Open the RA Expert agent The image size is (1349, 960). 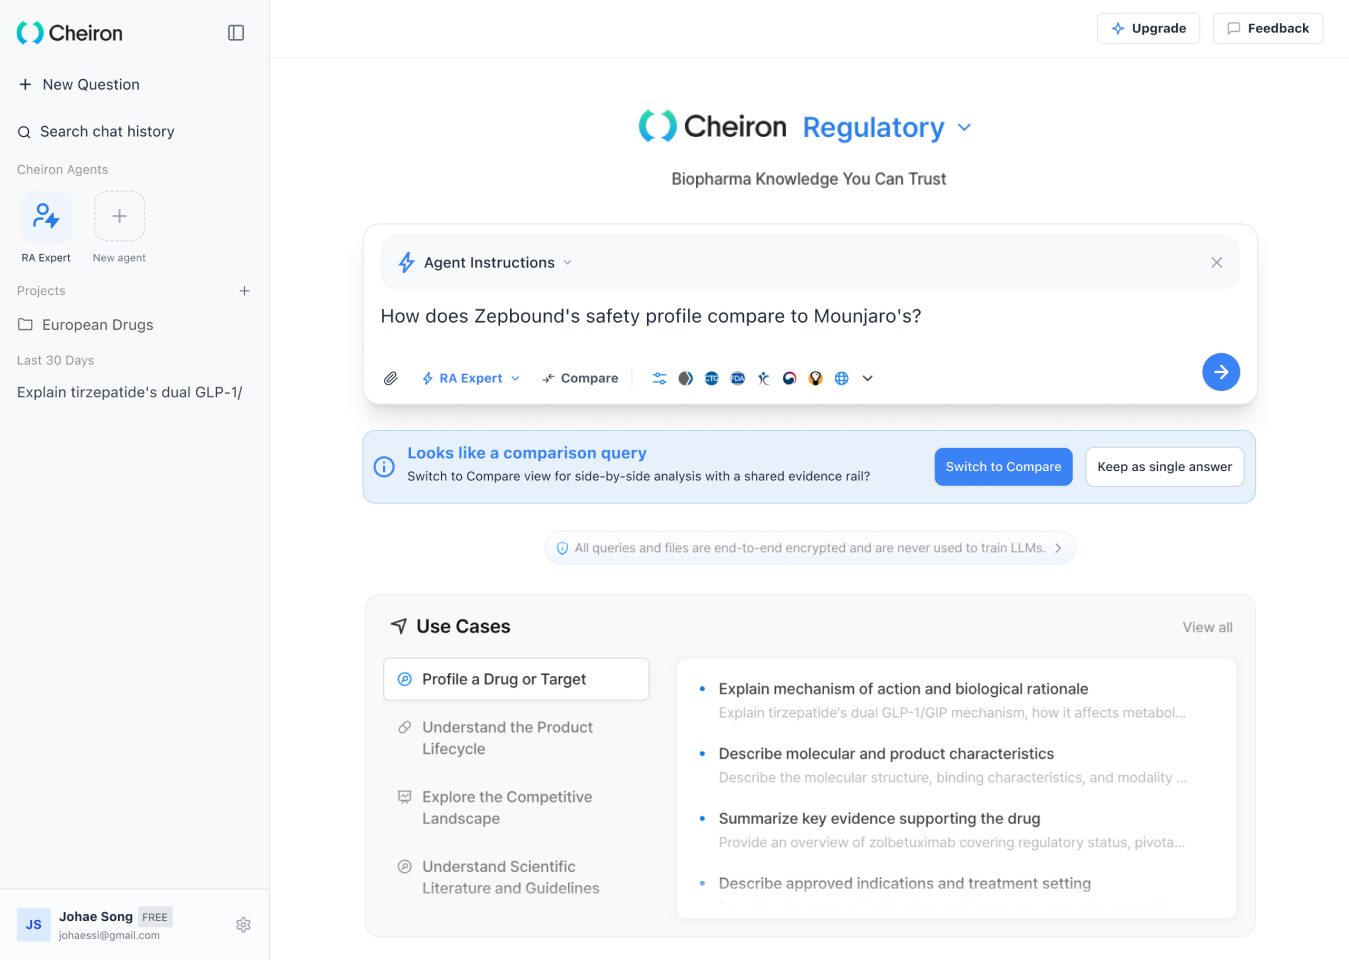point(46,227)
